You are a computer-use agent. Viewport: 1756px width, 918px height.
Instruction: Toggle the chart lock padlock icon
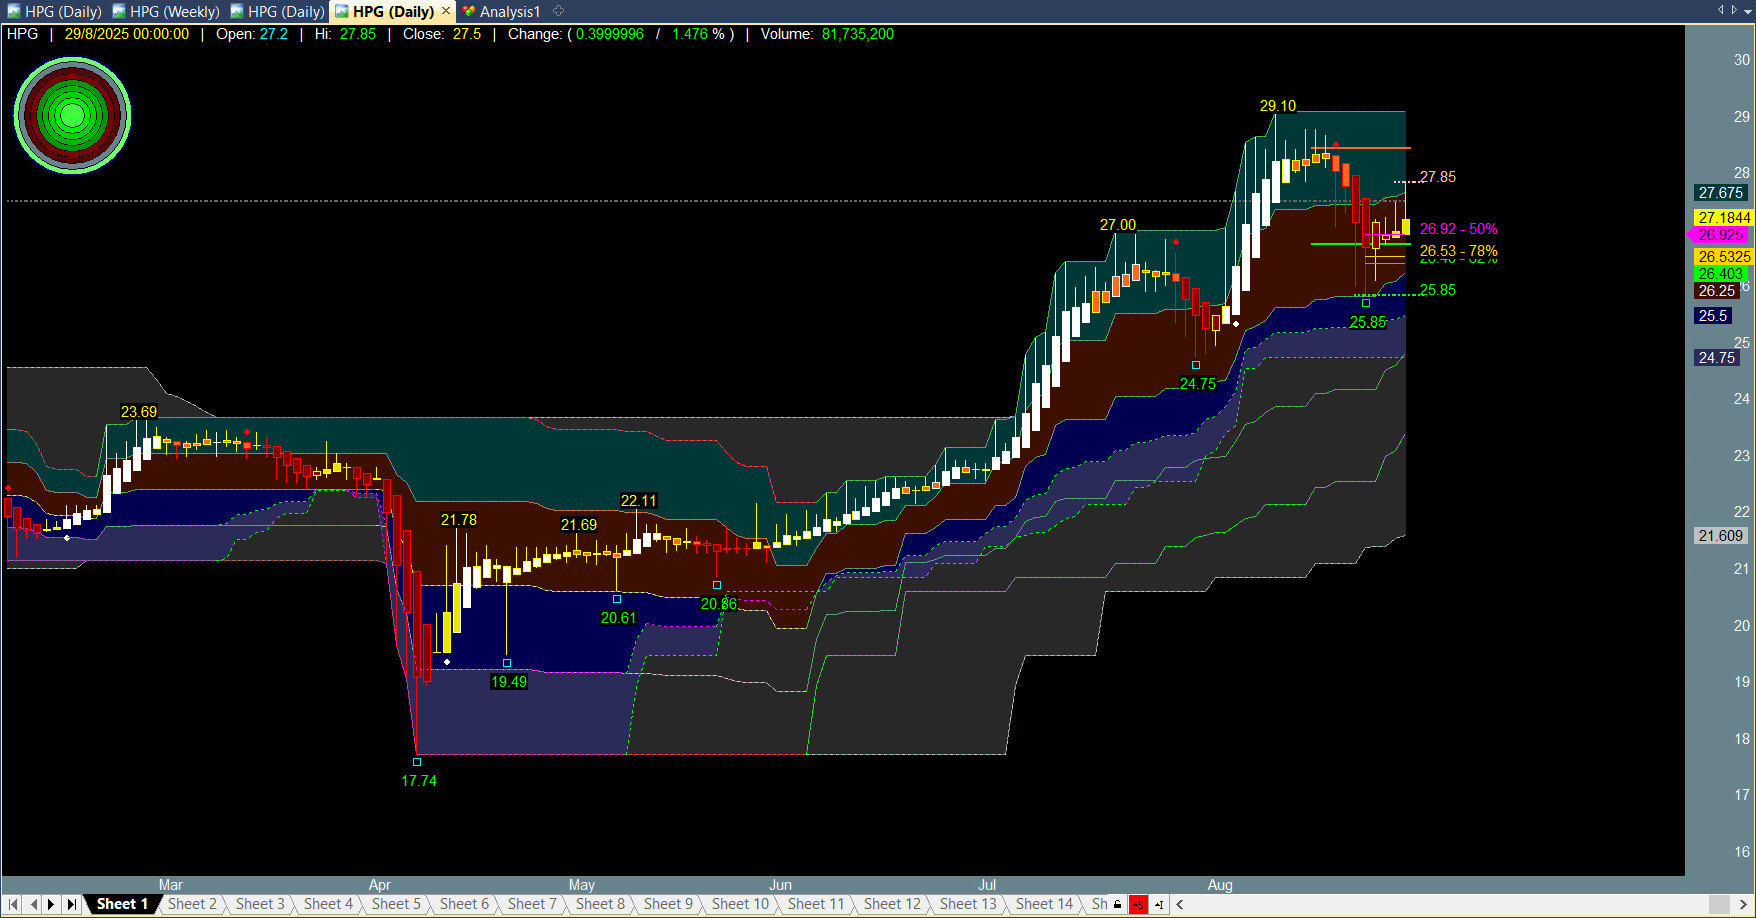1118,904
